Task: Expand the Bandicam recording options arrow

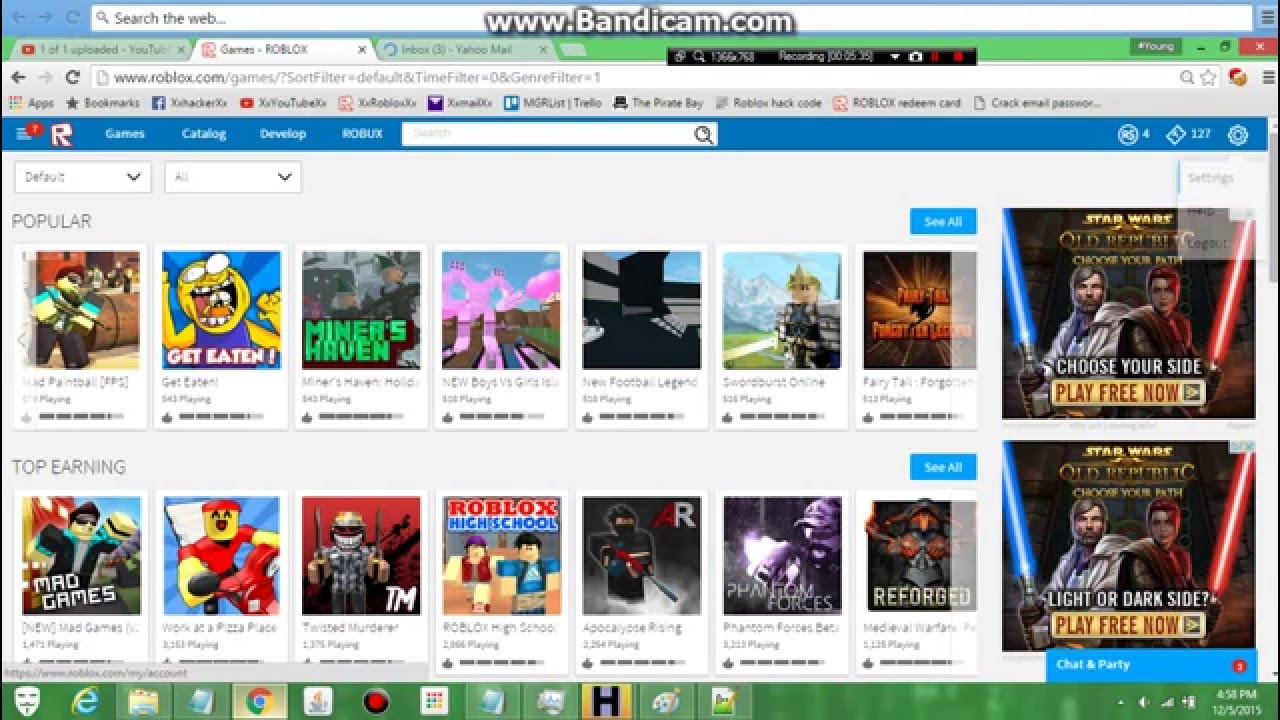Action: [x=895, y=57]
